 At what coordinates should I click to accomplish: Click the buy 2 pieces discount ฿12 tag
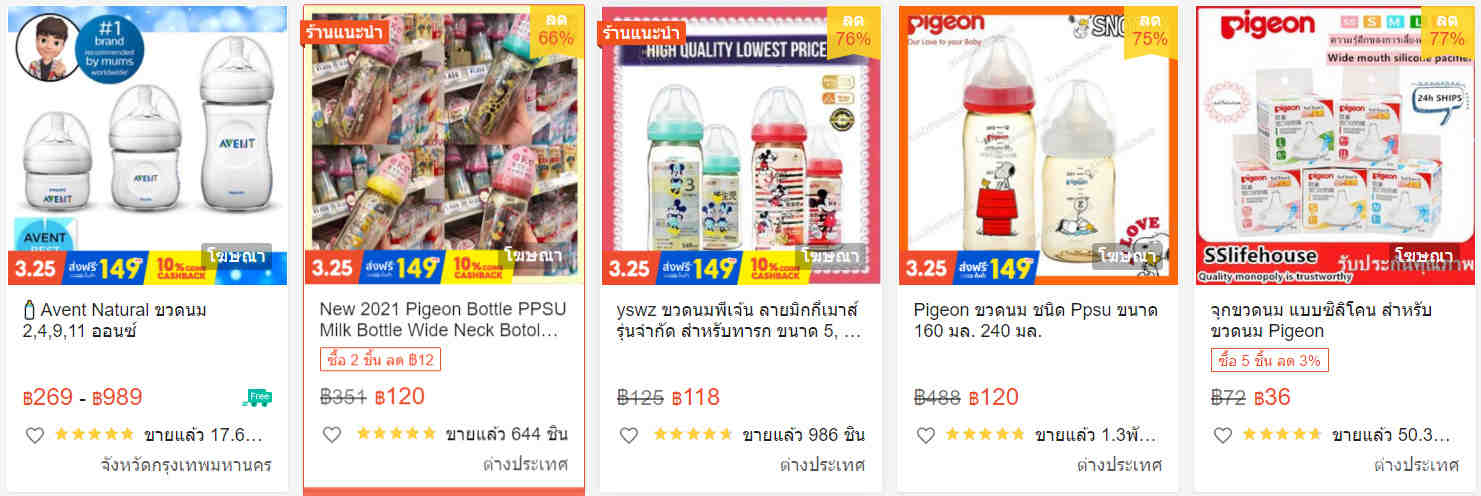(380, 360)
